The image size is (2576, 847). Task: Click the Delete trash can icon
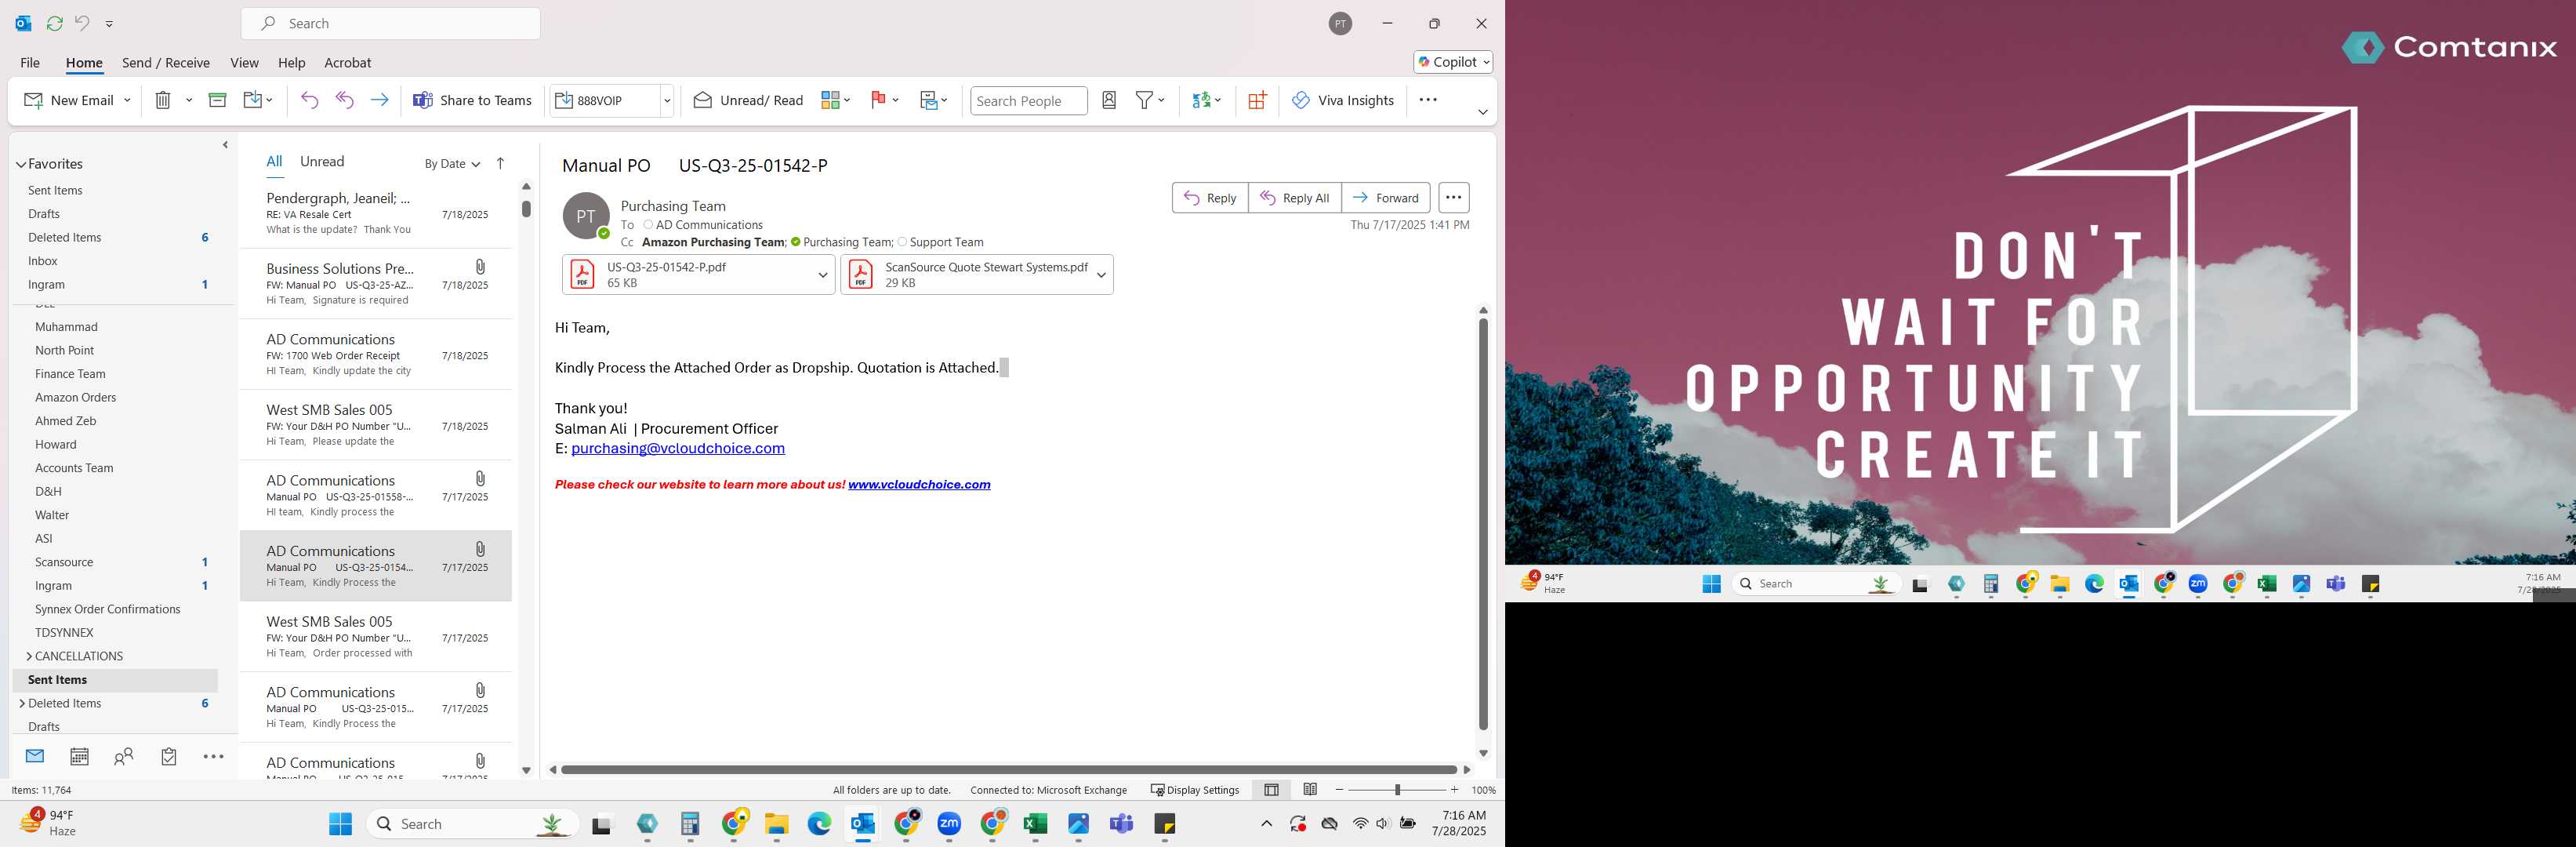tap(163, 100)
